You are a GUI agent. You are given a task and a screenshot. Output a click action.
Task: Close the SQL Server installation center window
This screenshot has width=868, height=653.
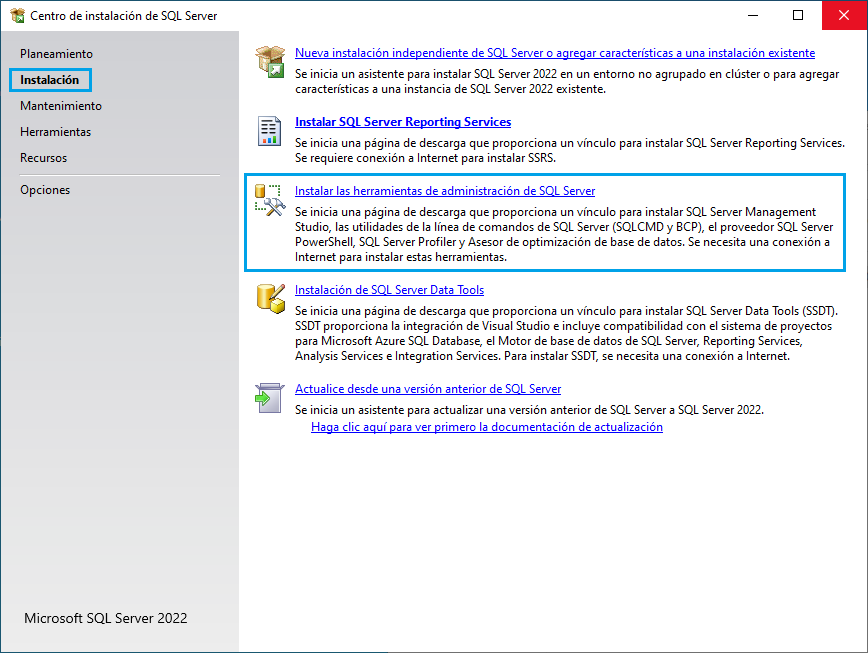pos(844,16)
